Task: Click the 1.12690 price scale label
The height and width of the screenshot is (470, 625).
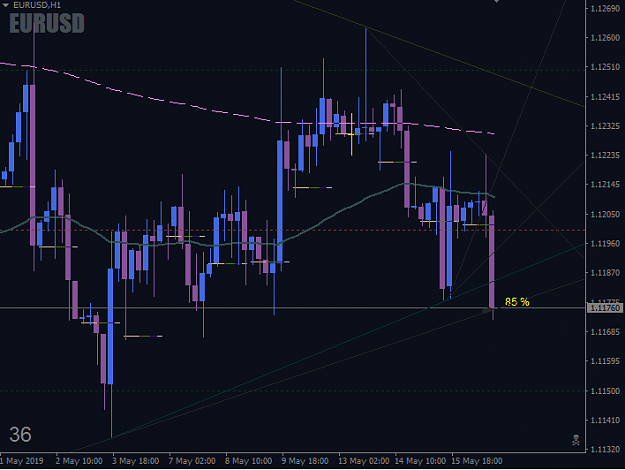Action: (605, 8)
